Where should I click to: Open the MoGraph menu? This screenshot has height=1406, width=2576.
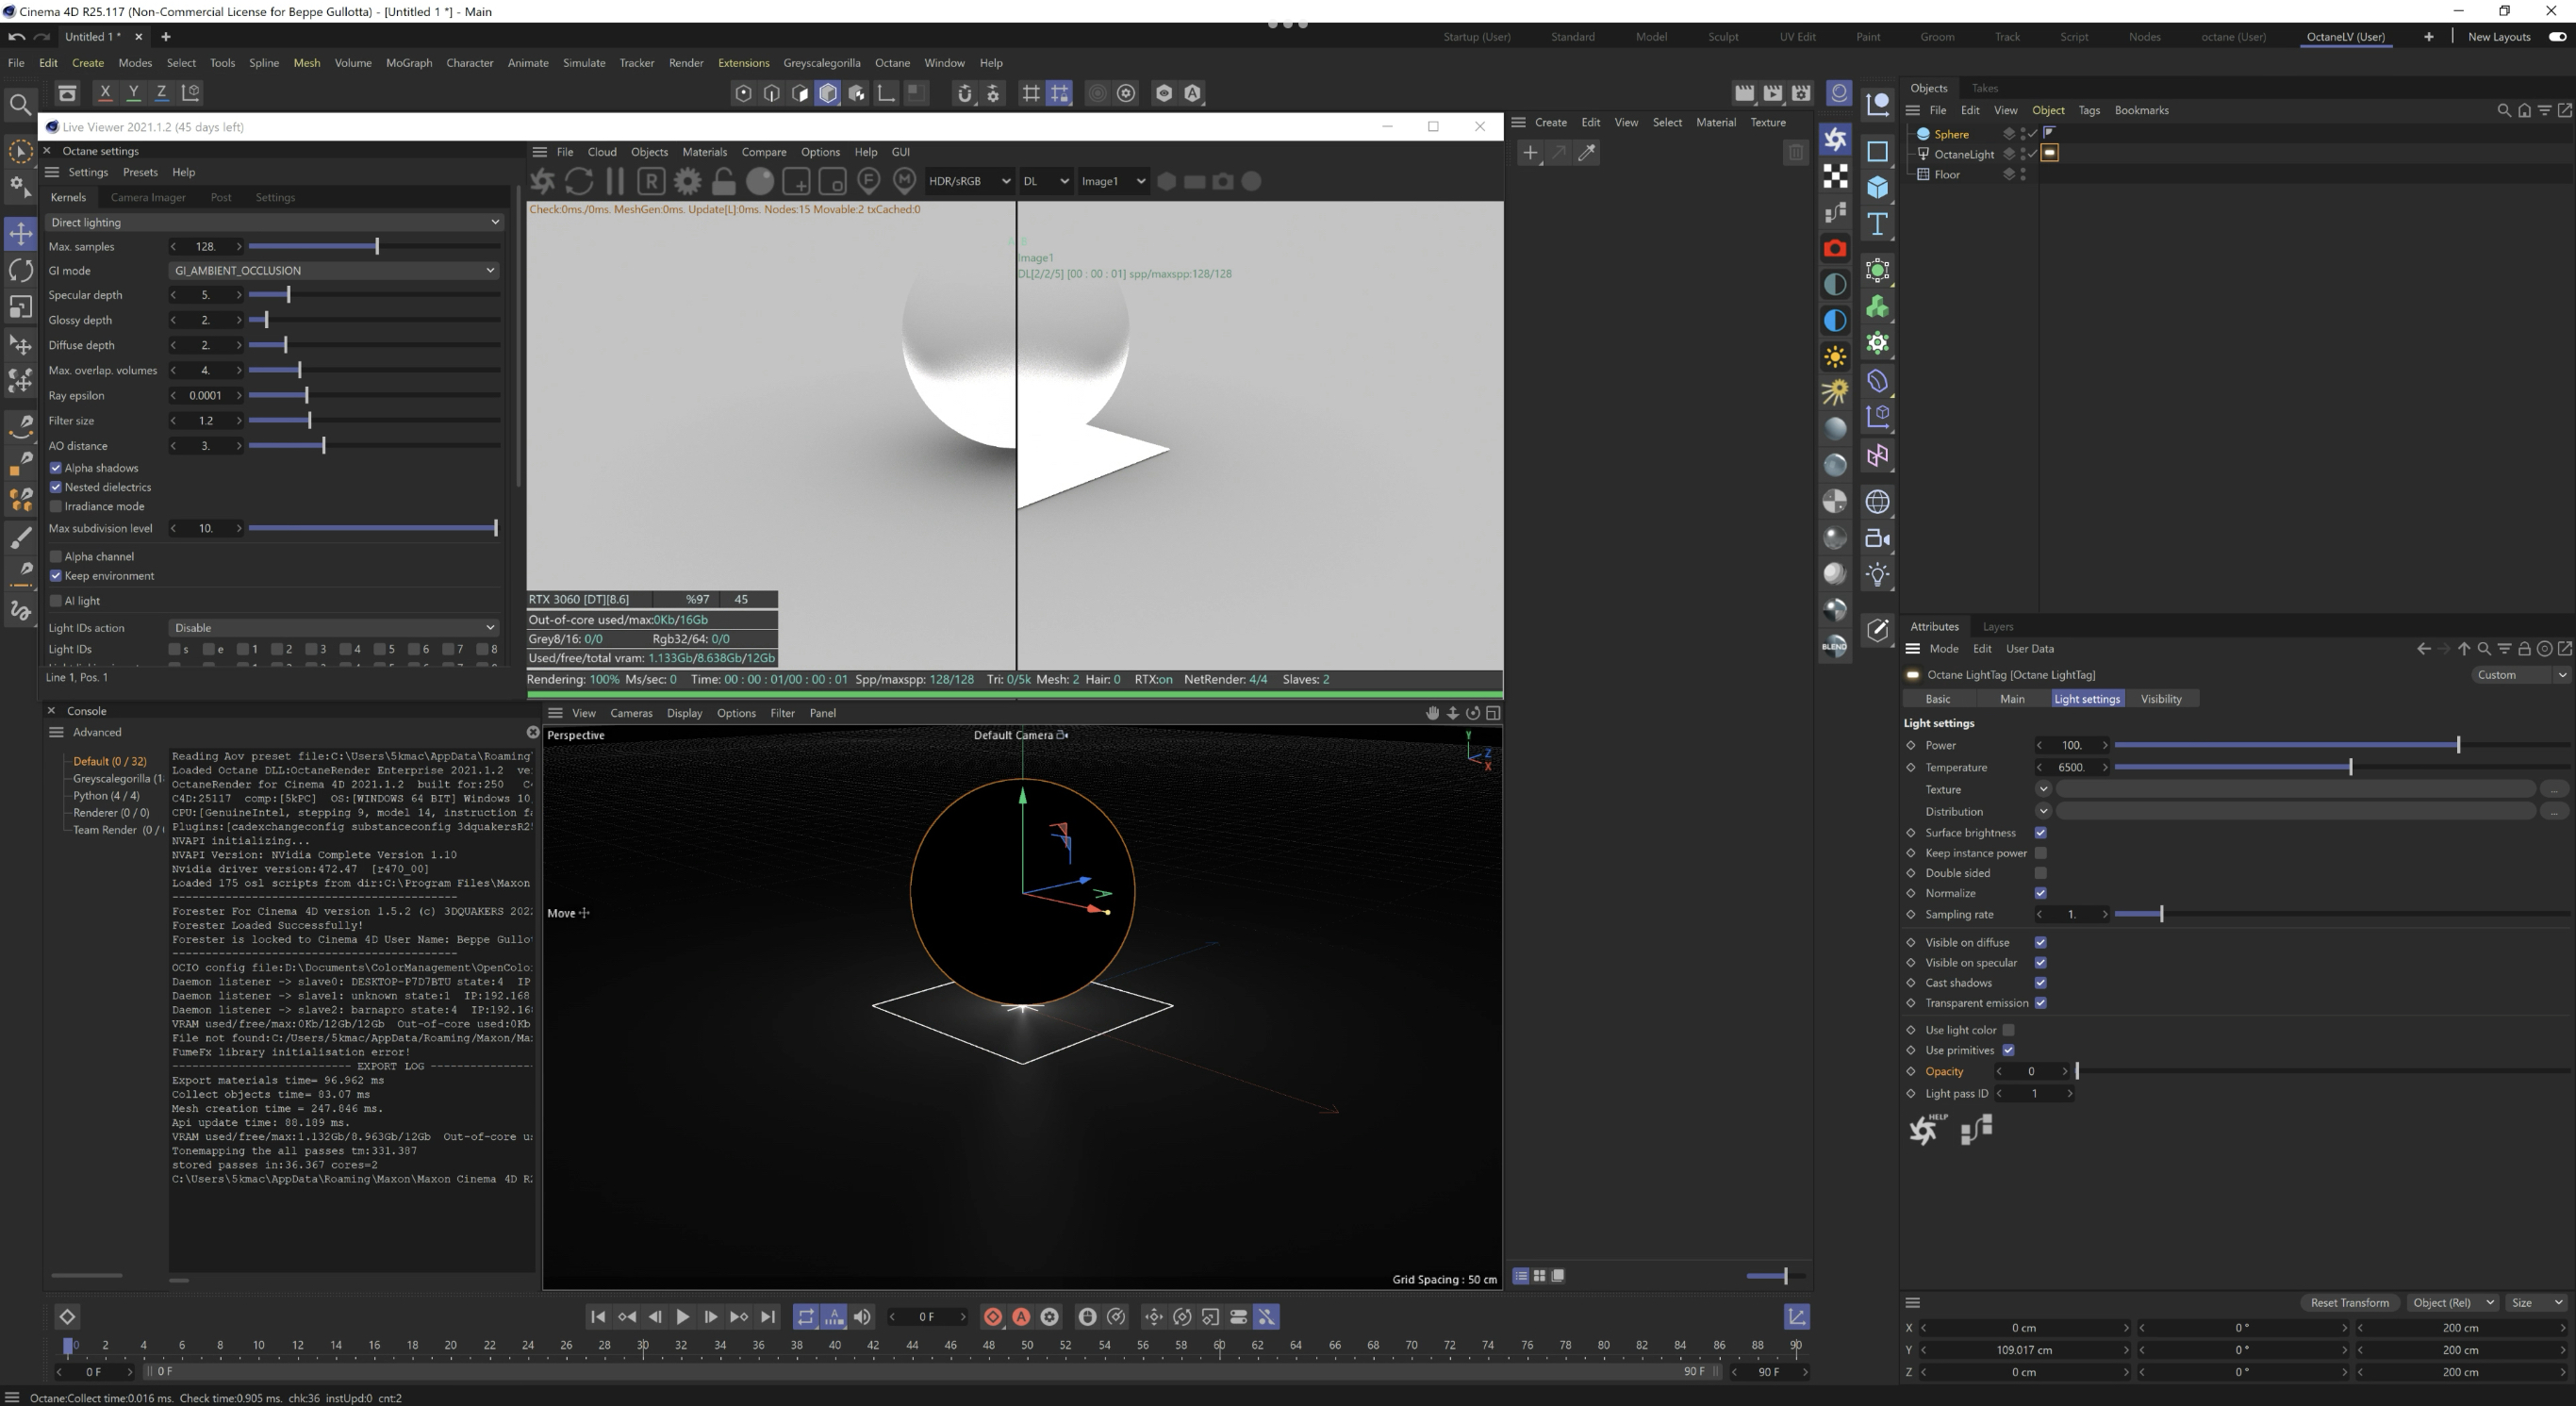[x=408, y=62]
